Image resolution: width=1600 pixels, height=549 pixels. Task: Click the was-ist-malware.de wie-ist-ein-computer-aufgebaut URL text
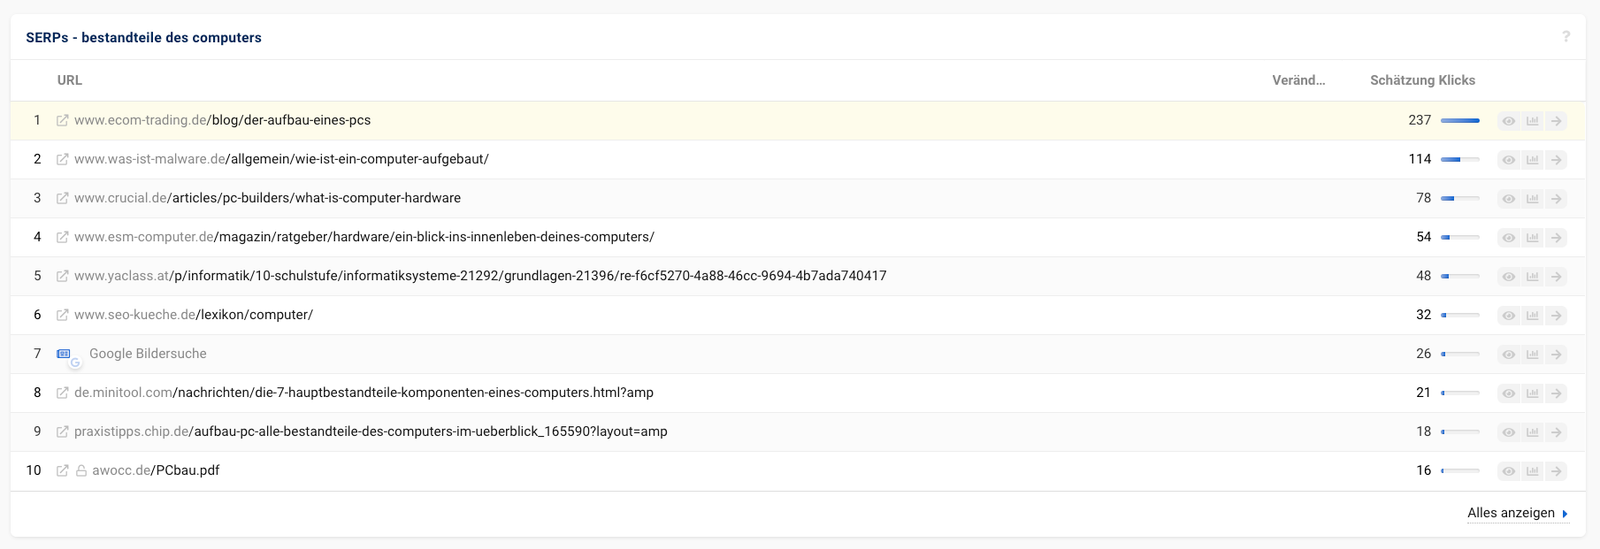(281, 159)
